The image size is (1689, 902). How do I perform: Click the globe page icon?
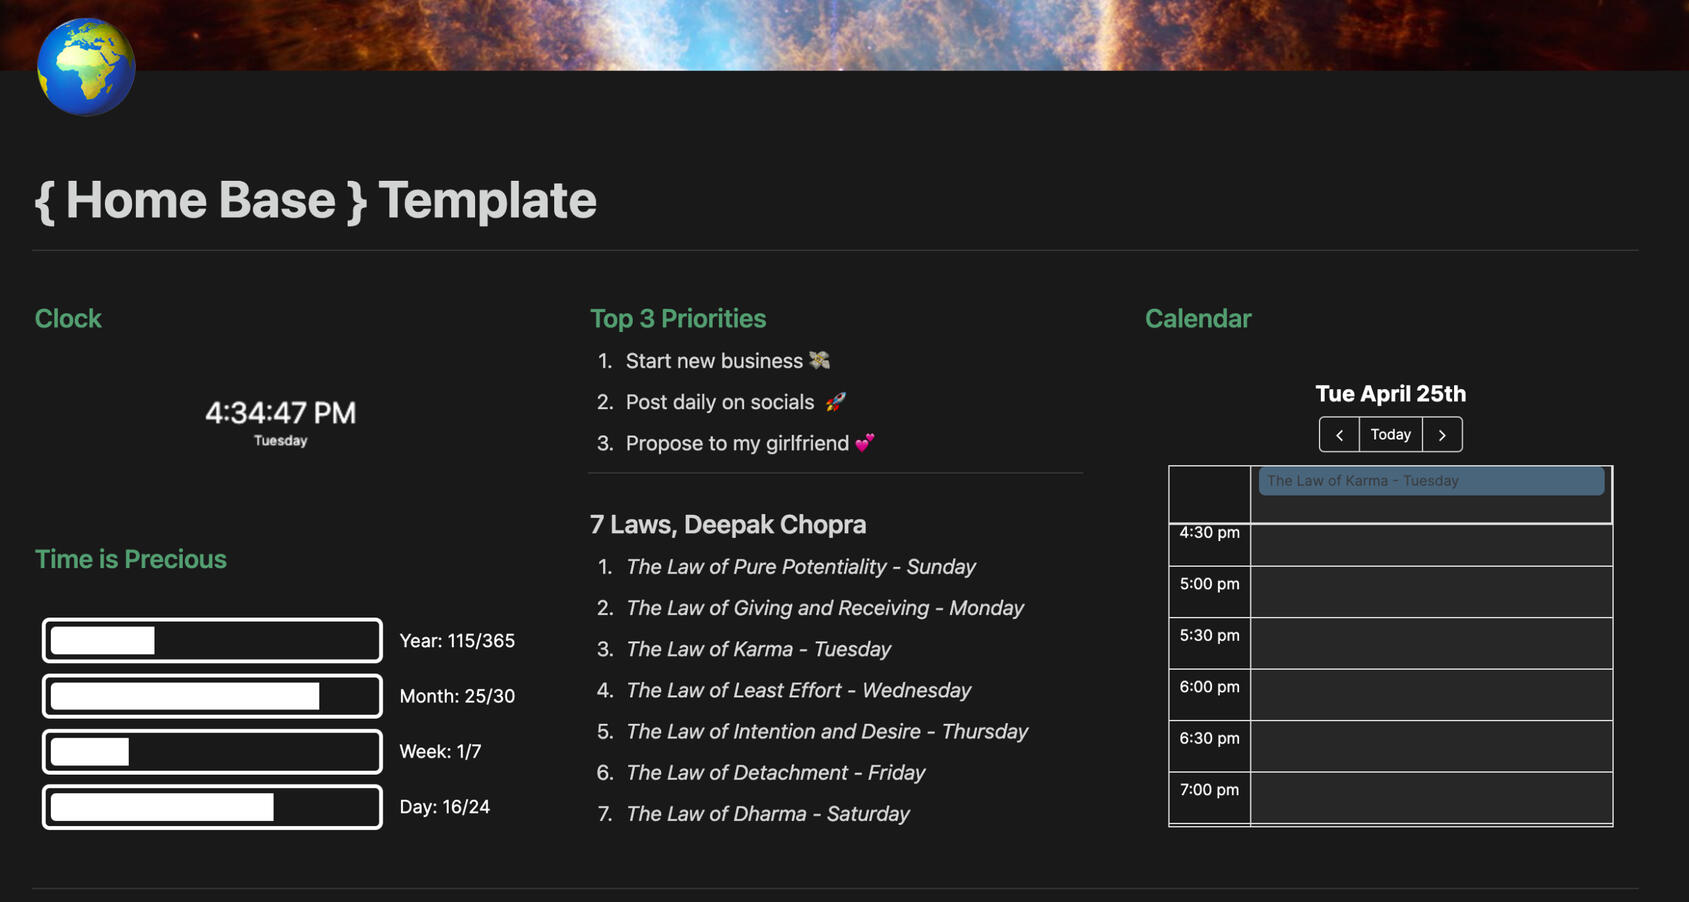[86, 67]
